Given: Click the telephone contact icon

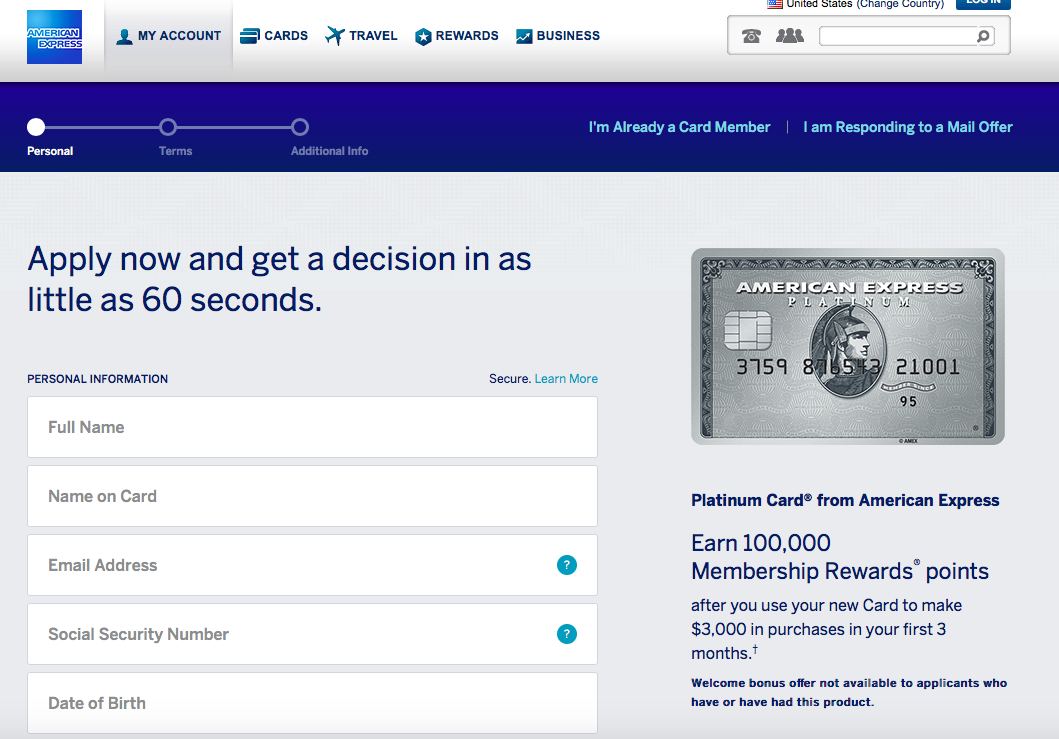Looking at the screenshot, I should [x=751, y=36].
